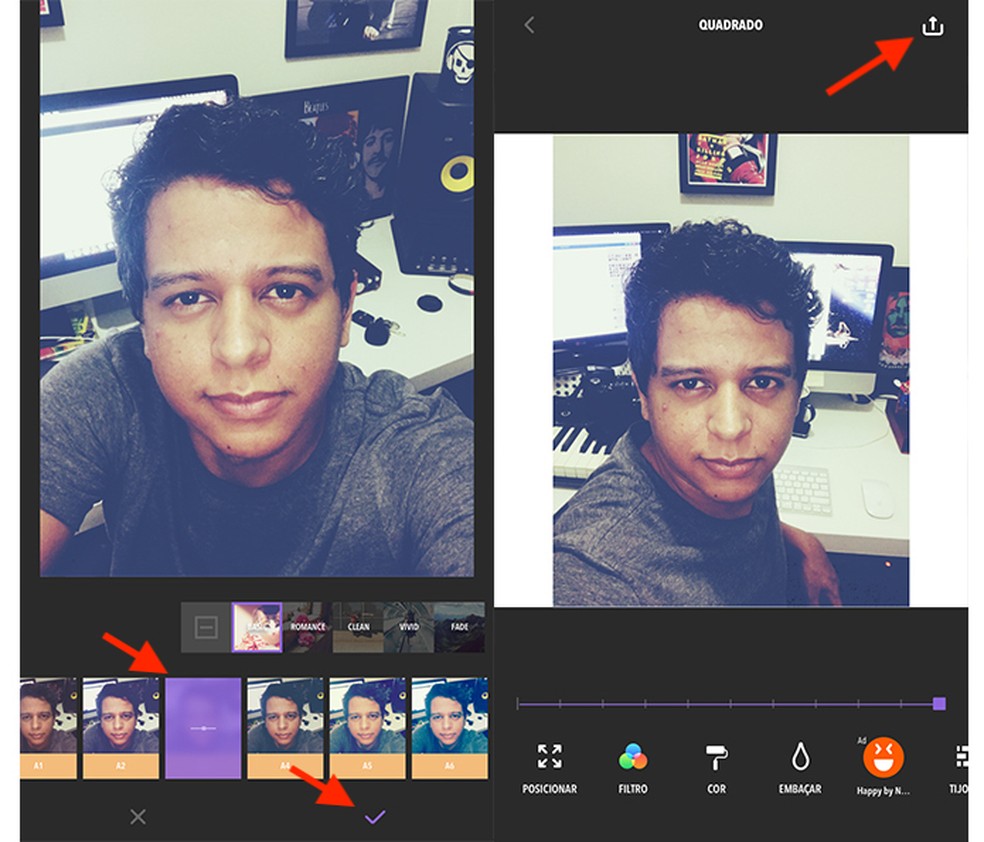
Task: Cancel filter selection with the X button
Action: (136, 817)
